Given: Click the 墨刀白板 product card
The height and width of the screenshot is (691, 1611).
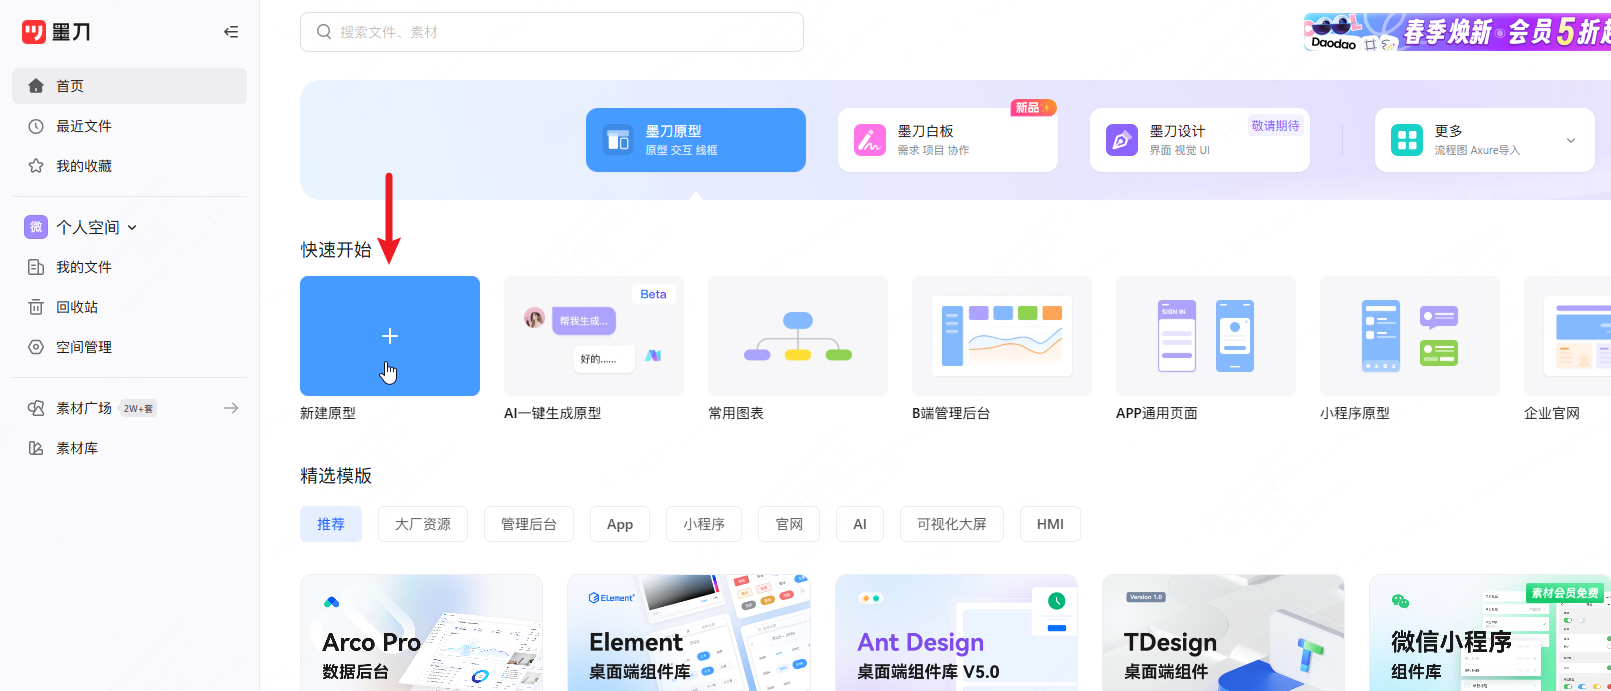Looking at the screenshot, I should tap(948, 140).
